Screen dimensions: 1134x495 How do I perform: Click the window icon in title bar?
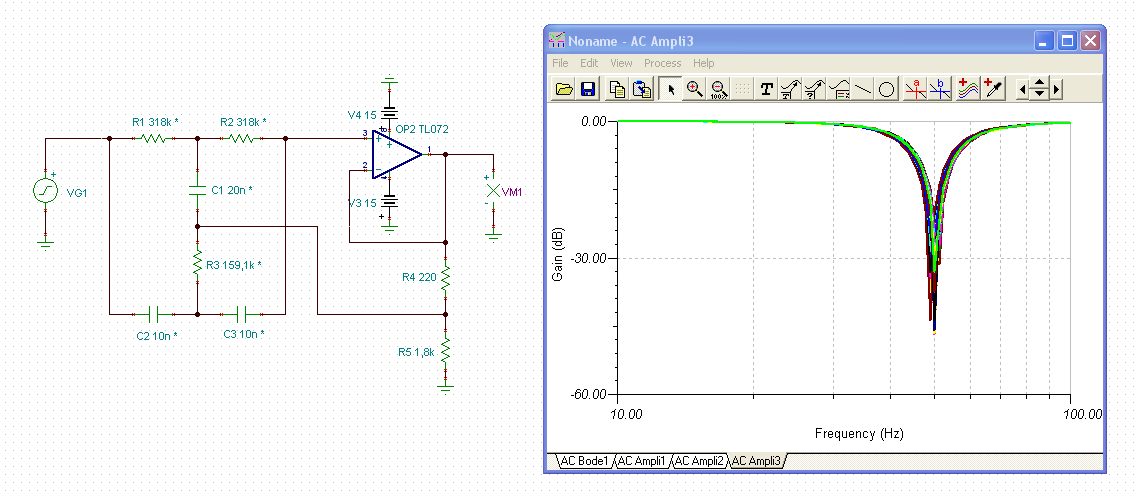[x=557, y=40]
